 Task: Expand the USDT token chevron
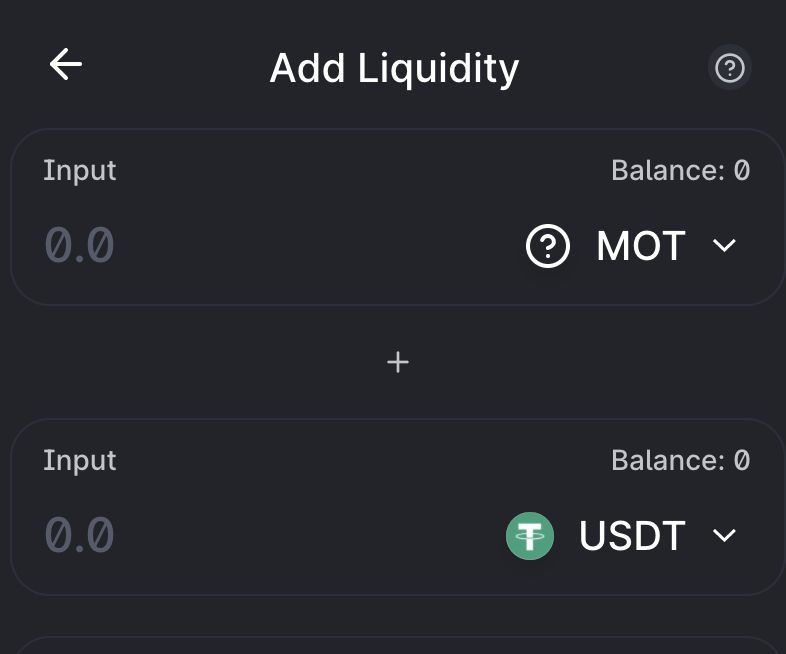click(724, 536)
